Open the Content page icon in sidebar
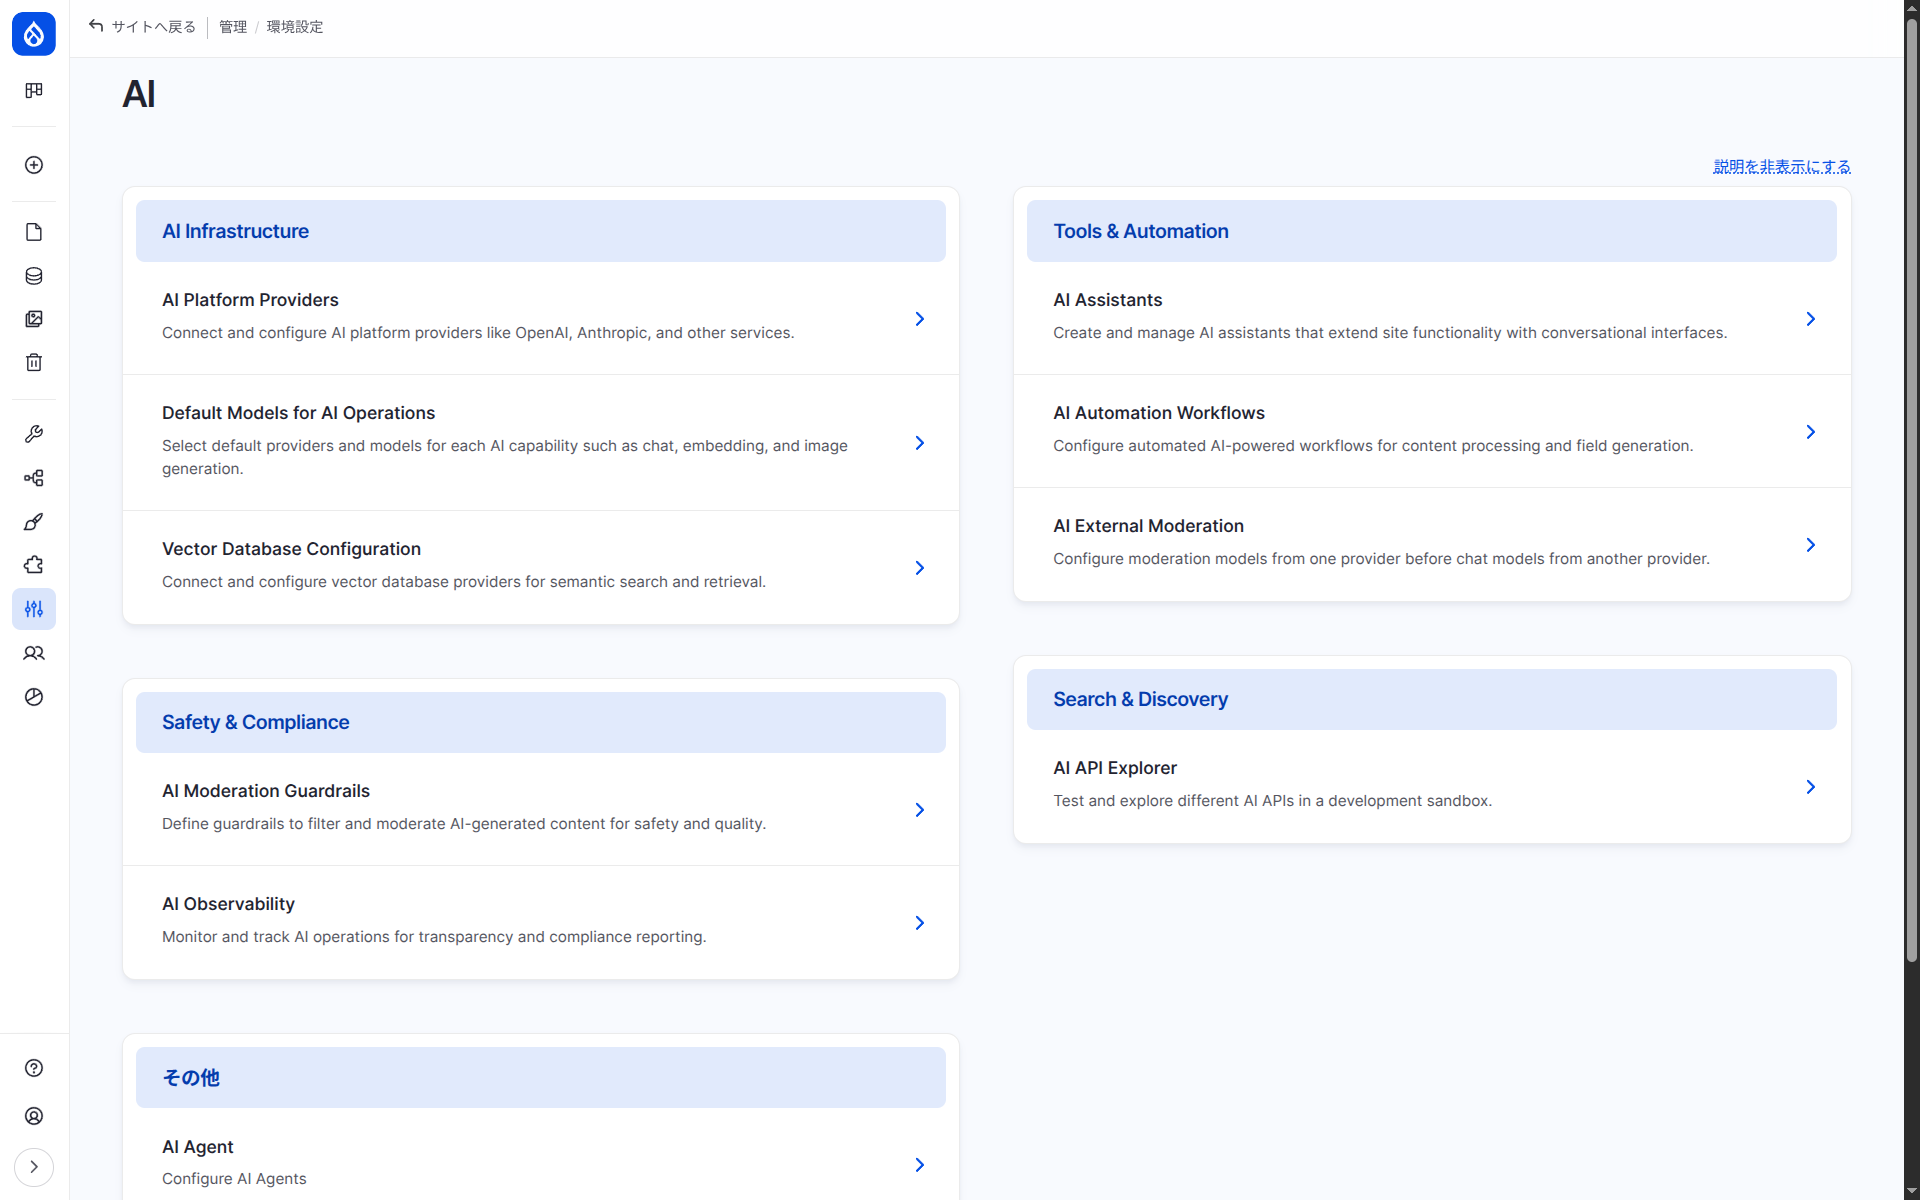The image size is (1920, 1200). (34, 232)
